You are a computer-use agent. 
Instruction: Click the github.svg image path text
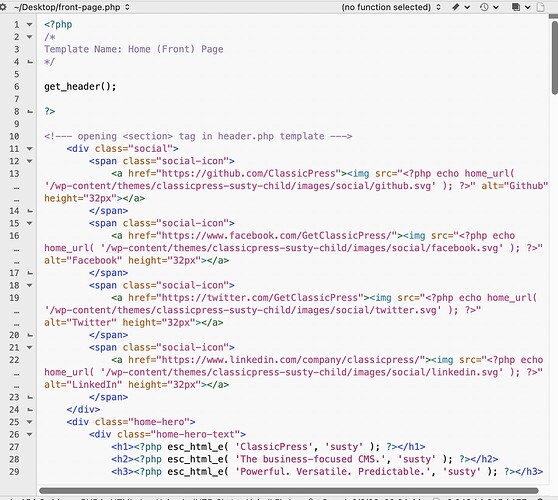(240, 186)
